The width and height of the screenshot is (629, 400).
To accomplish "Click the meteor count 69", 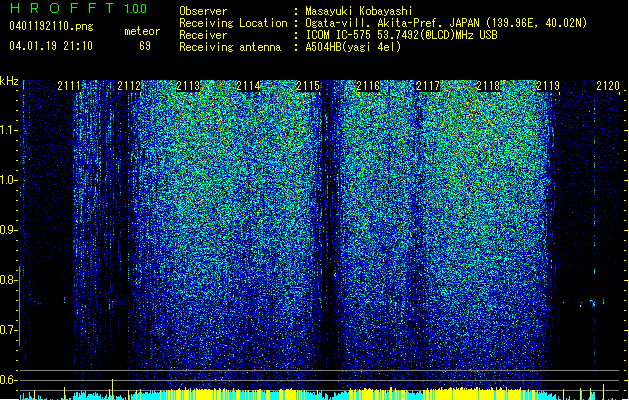I will point(145,46).
